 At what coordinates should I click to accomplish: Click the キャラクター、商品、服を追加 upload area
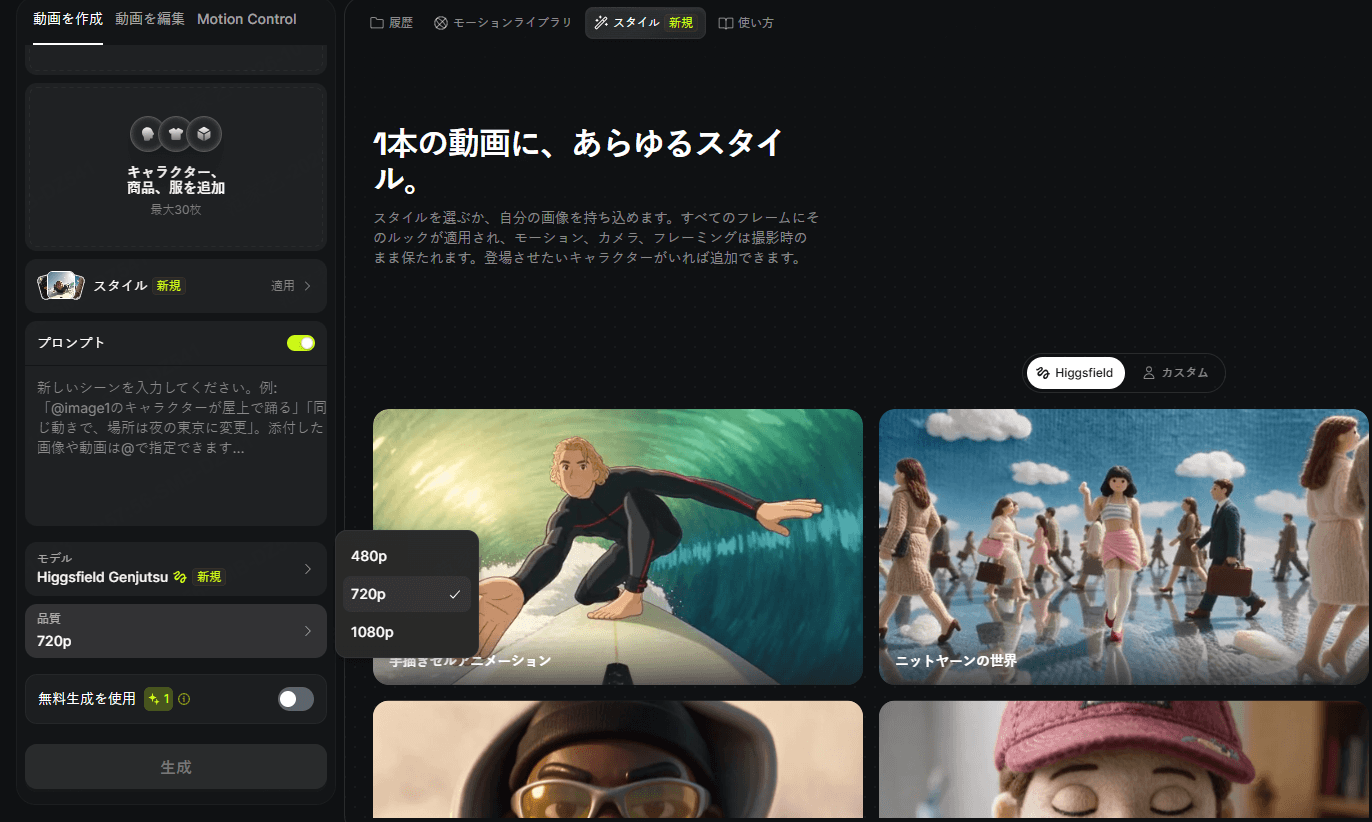(x=176, y=167)
